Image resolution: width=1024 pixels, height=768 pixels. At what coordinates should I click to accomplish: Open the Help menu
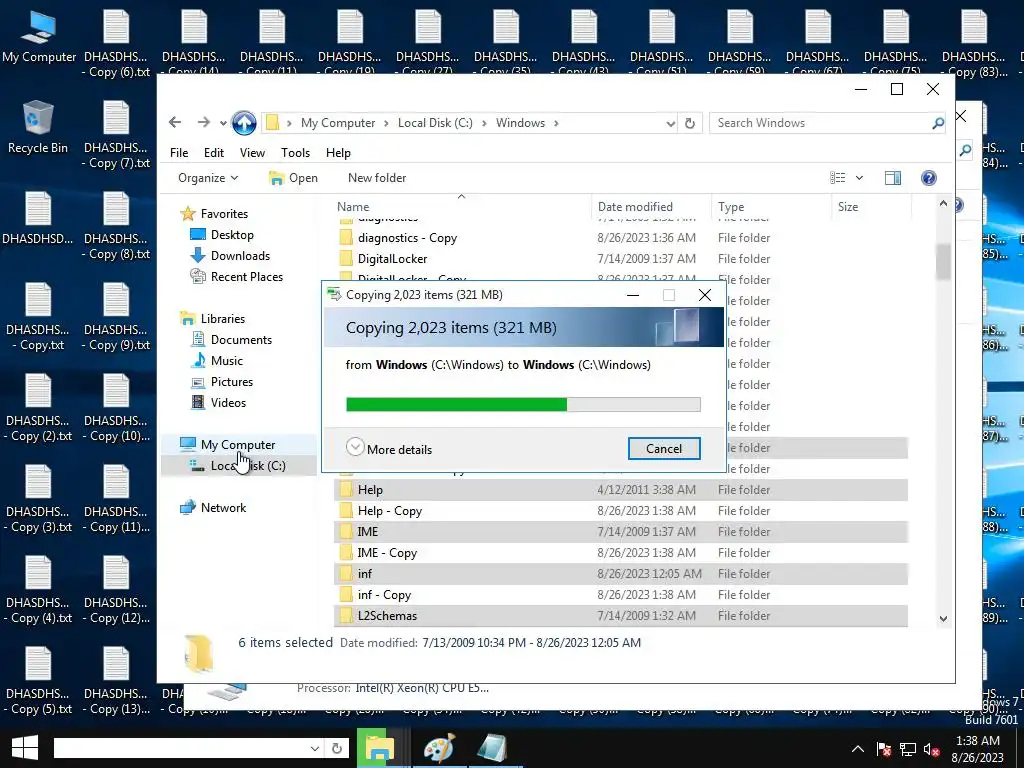click(338, 153)
